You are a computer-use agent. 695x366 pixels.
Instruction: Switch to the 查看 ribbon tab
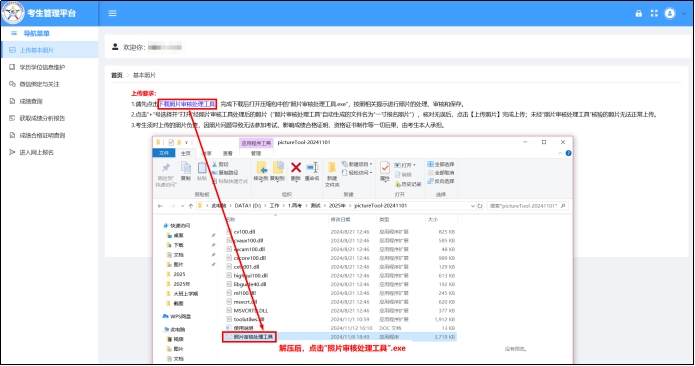[x=228, y=153]
